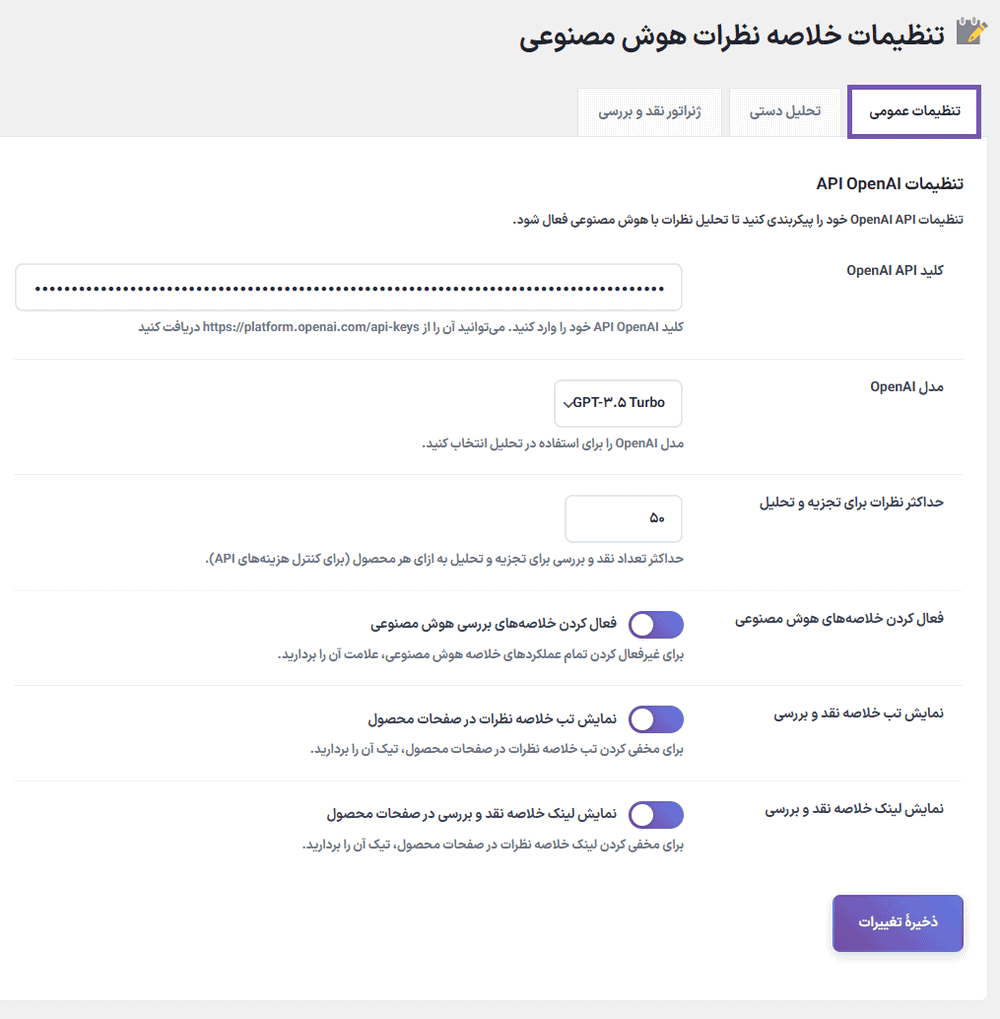Click bold text "نمایش لینک خلاصه نقد و بررسی در صفحات محصول"
The image size is (1000, 1019).
pyautogui.click(x=471, y=813)
